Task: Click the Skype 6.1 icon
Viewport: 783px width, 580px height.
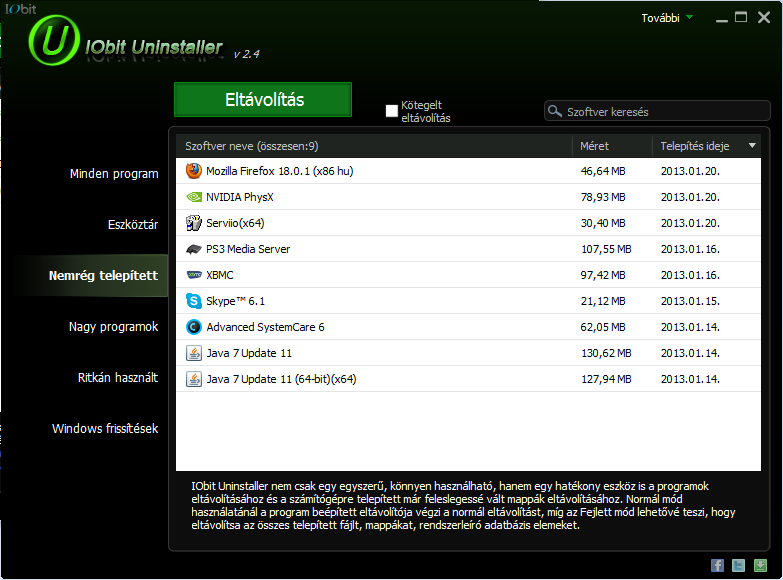Action: (194, 301)
